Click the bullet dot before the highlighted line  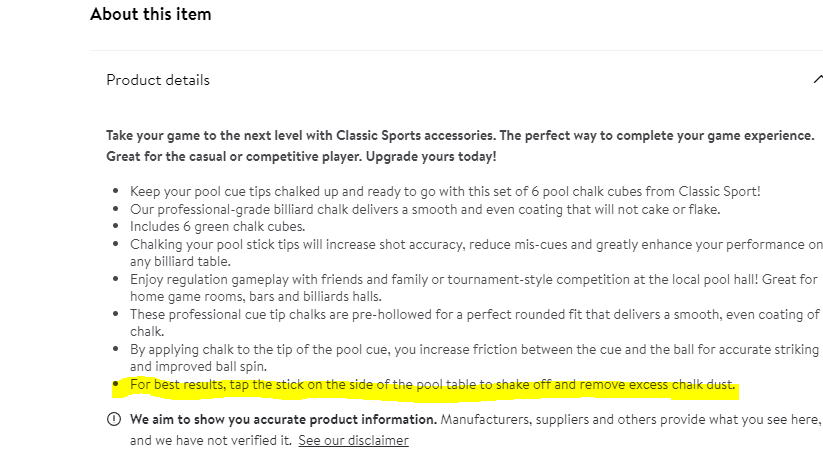[x=115, y=384]
